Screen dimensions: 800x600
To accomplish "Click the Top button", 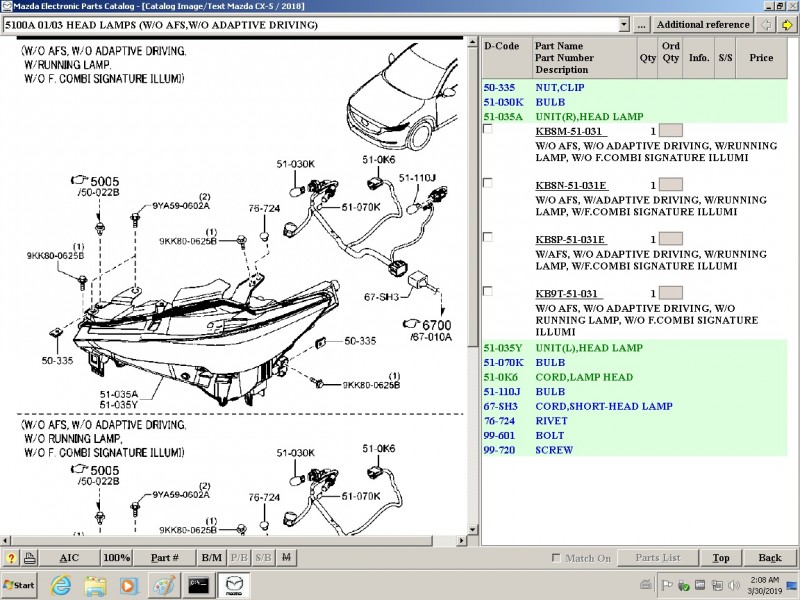I will pos(721,558).
